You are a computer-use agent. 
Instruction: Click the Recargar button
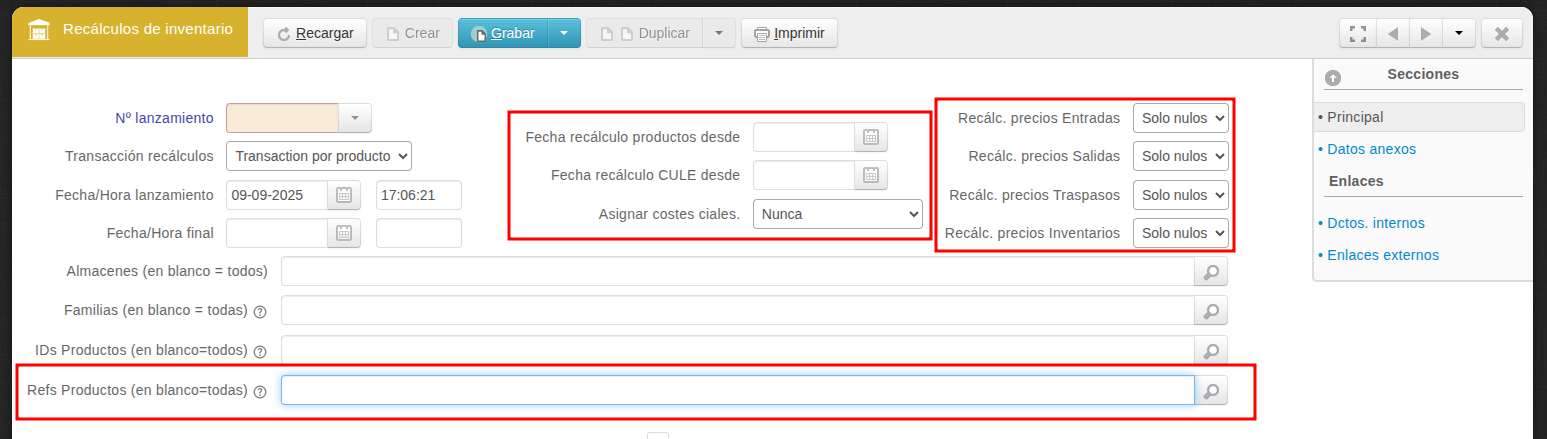[x=315, y=33]
